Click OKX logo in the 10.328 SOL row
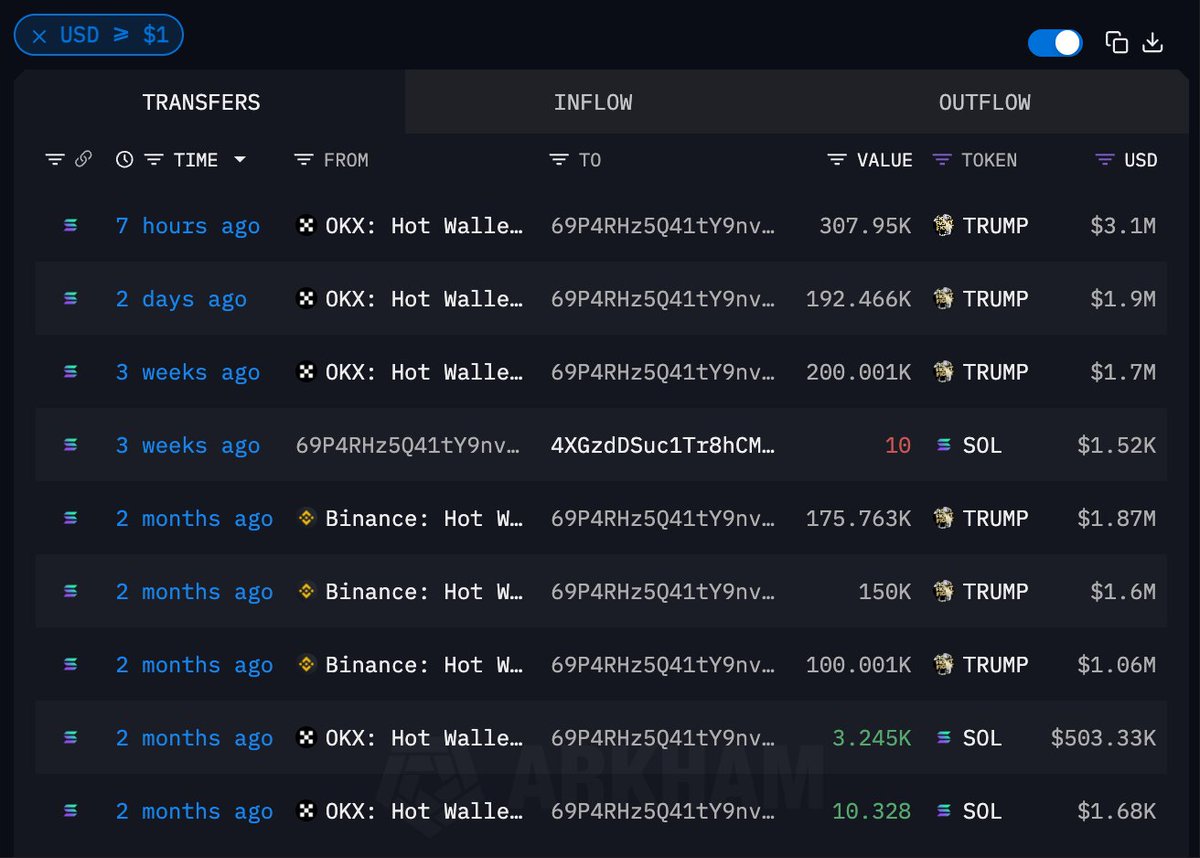The image size is (1200, 858). point(307,811)
